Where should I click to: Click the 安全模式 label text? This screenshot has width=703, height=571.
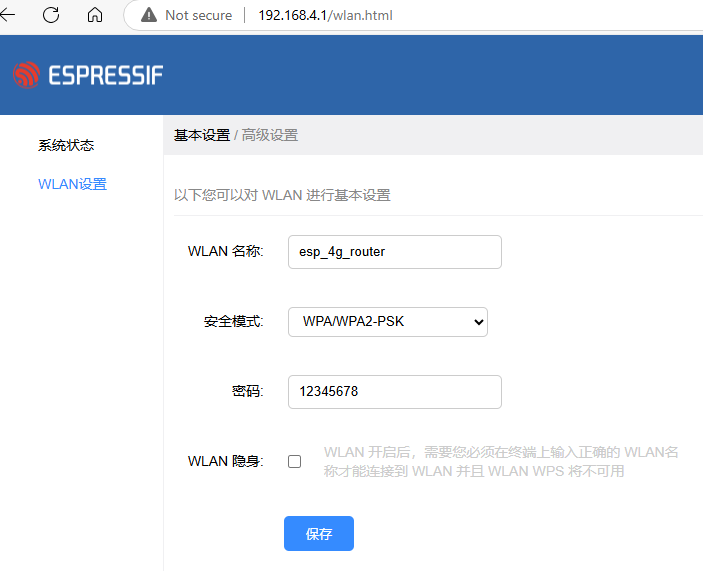point(233,322)
